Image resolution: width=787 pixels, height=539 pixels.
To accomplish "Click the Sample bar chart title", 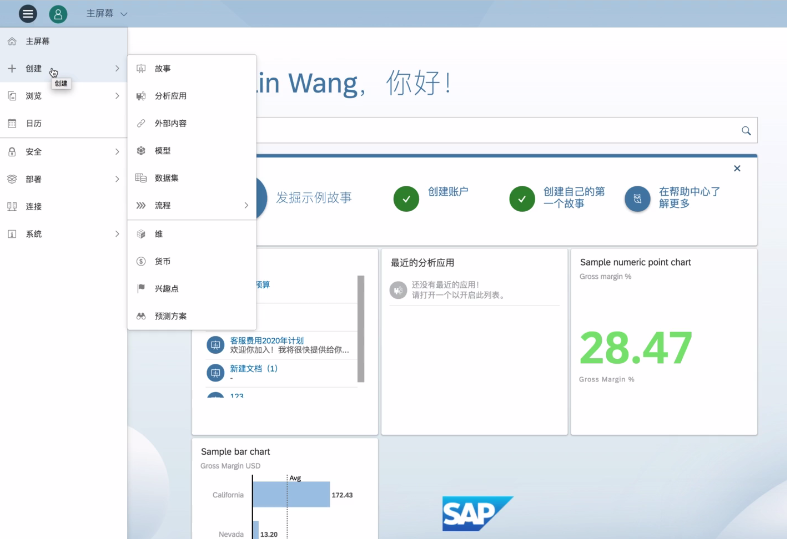I will [x=235, y=452].
